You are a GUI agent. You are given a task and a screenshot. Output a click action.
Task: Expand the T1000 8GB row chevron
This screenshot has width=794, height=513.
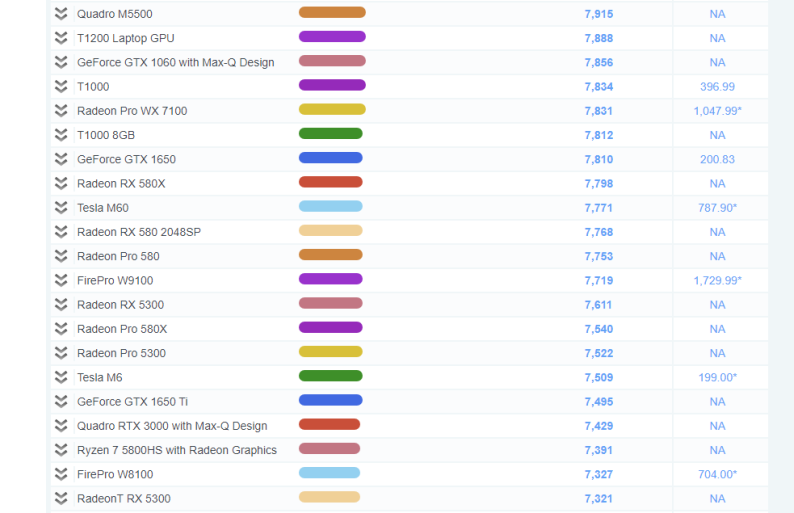tap(61, 135)
